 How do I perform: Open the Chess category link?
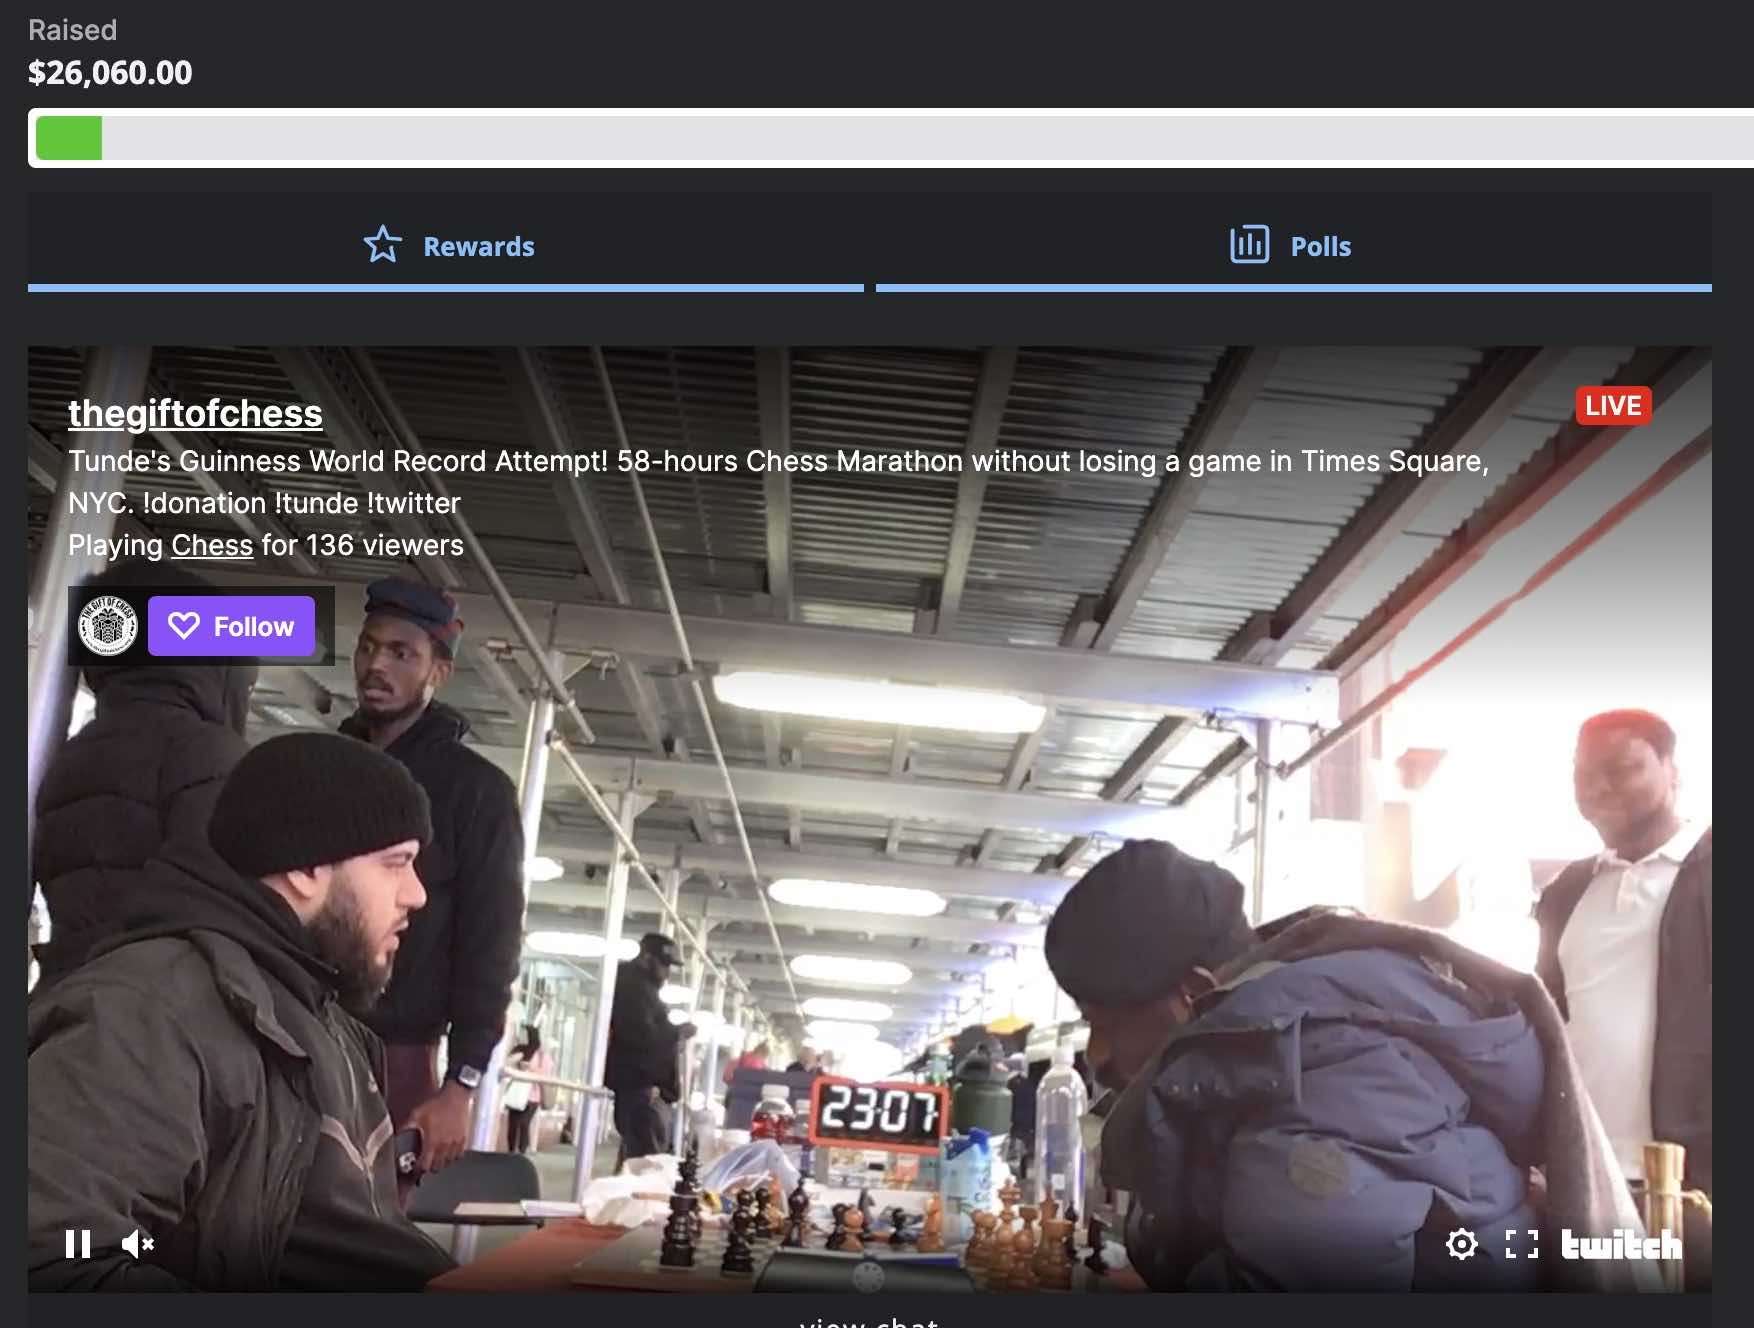click(x=212, y=545)
